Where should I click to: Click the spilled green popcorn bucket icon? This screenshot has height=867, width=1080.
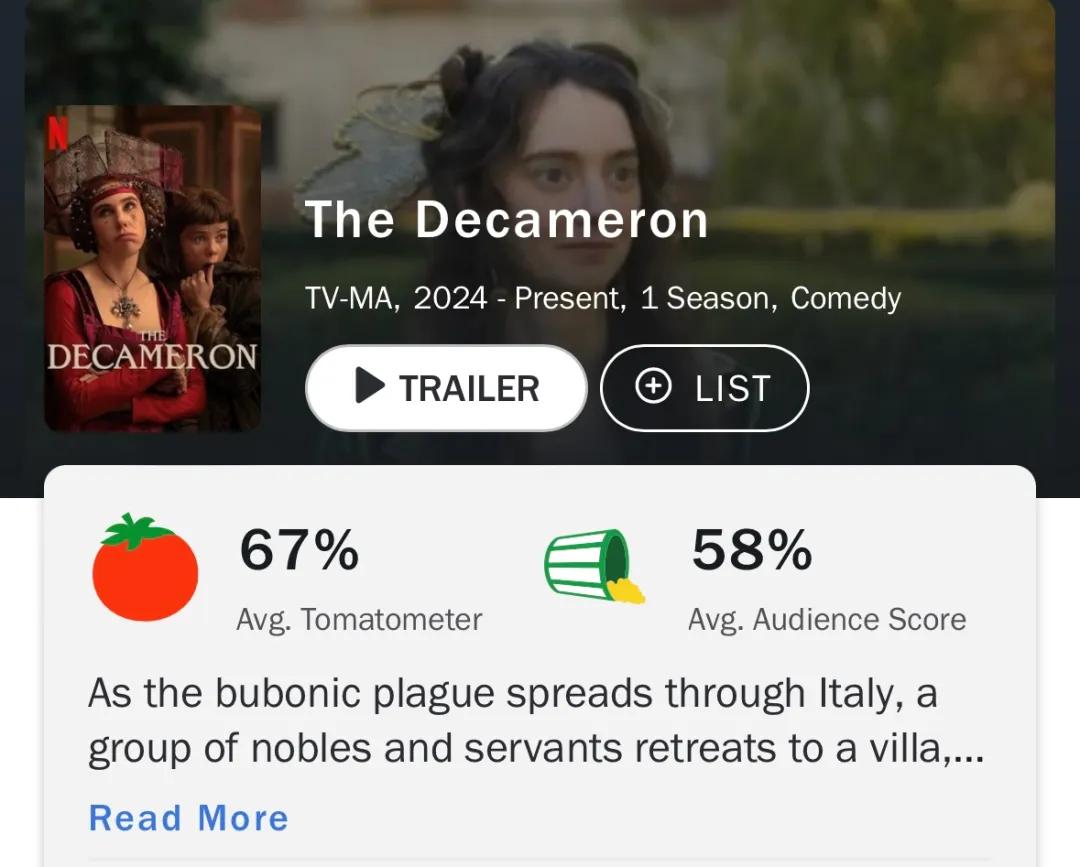(x=594, y=566)
